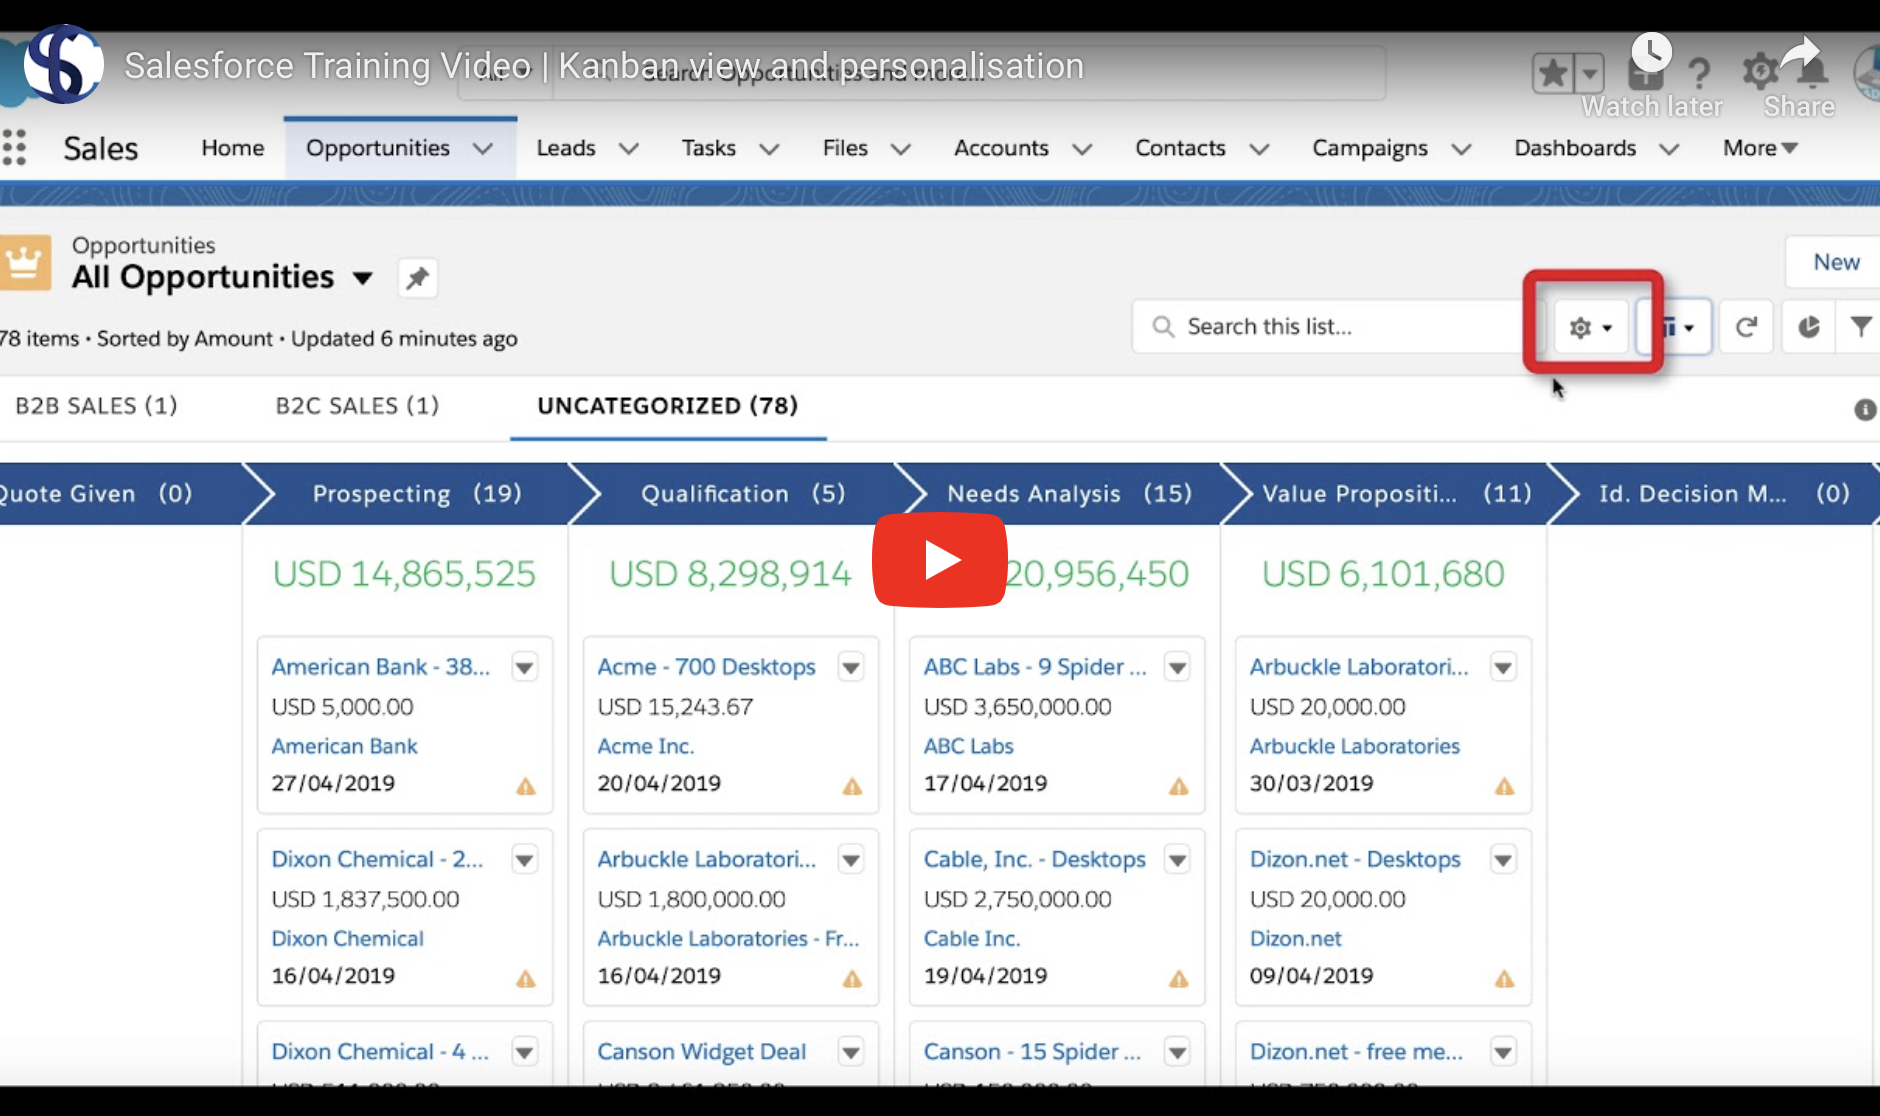Click the New opportunity button
Image resolution: width=1880 pixels, height=1116 pixels.
coord(1836,262)
